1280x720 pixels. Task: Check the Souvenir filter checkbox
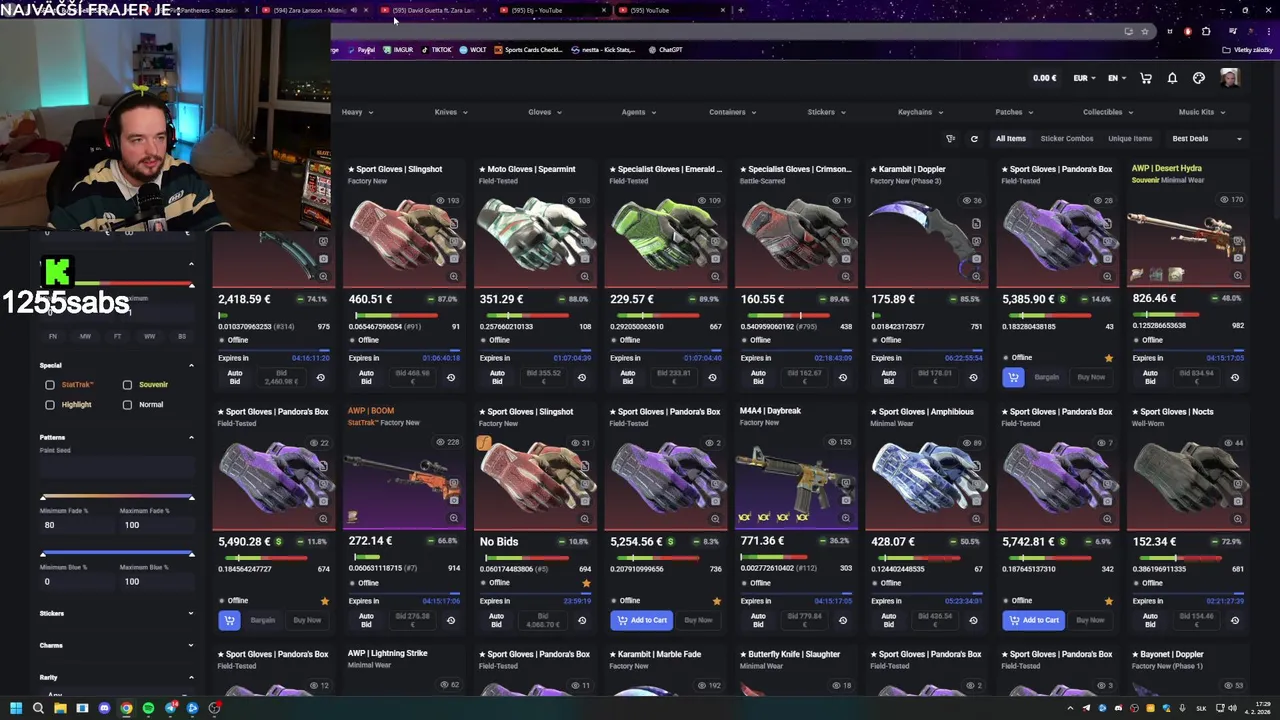click(127, 384)
